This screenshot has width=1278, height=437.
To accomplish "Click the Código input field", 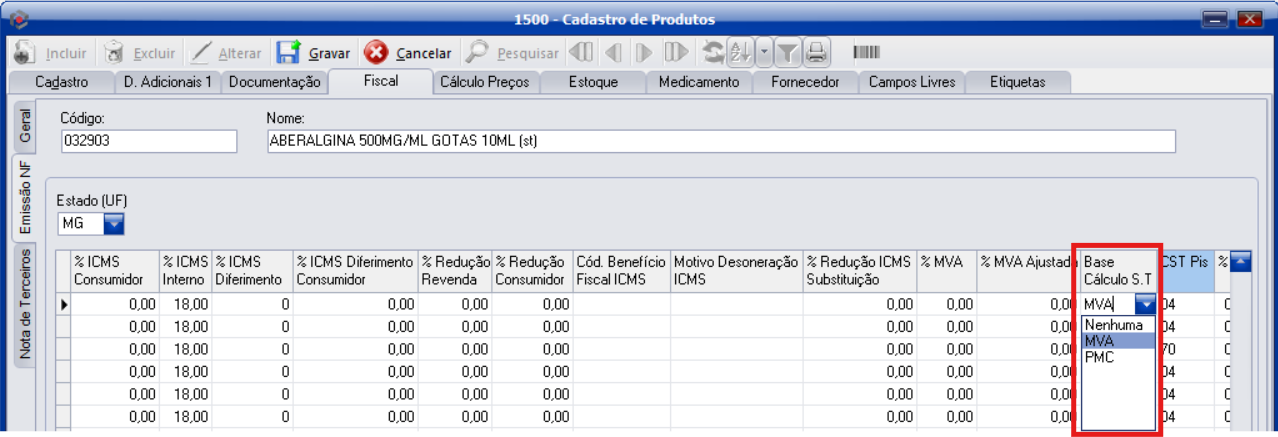I will (x=148, y=141).
